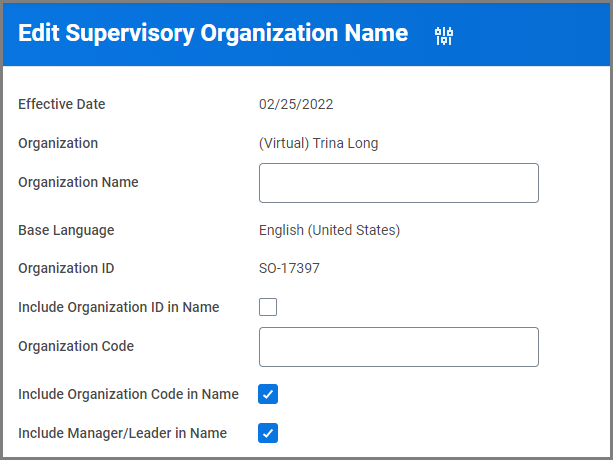
Task: Click the (Virtual) Trina Long value
Action: click(x=319, y=143)
